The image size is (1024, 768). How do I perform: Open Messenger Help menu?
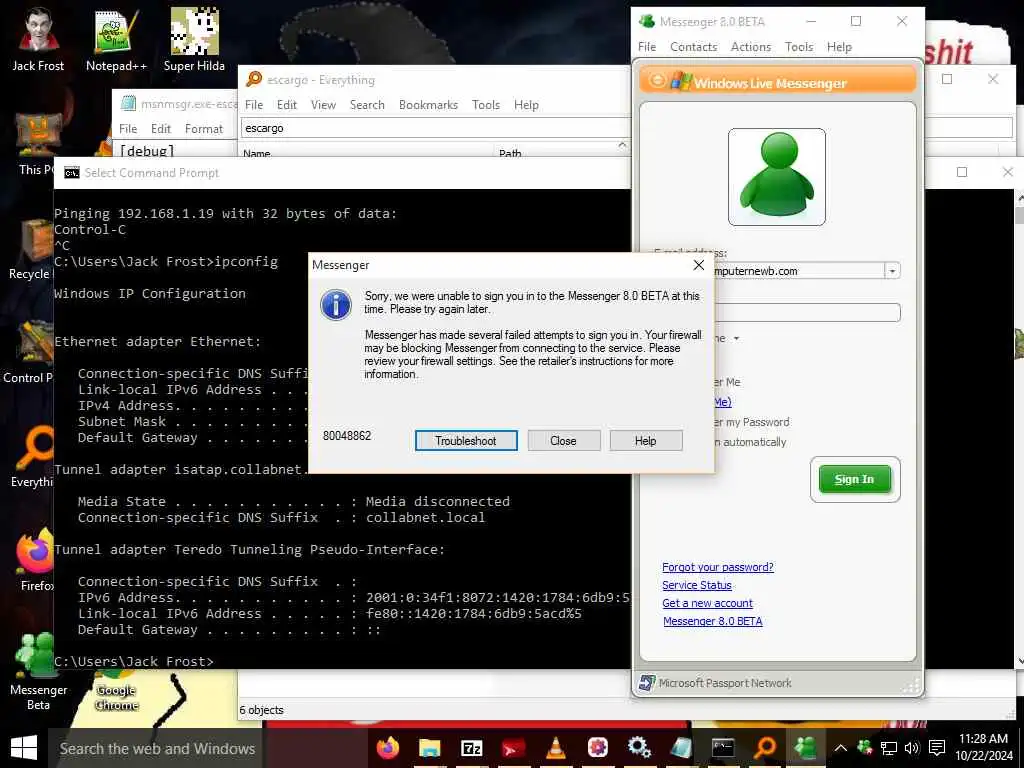(x=839, y=47)
